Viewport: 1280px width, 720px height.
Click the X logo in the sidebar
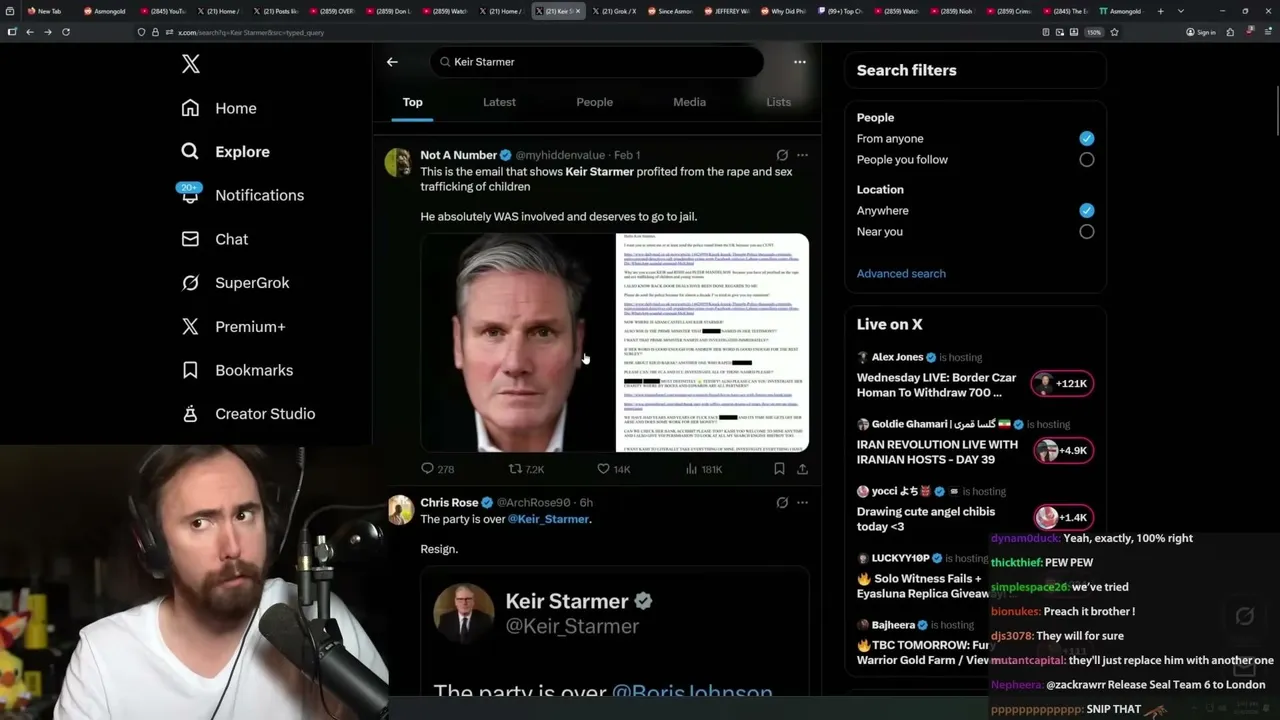191,64
